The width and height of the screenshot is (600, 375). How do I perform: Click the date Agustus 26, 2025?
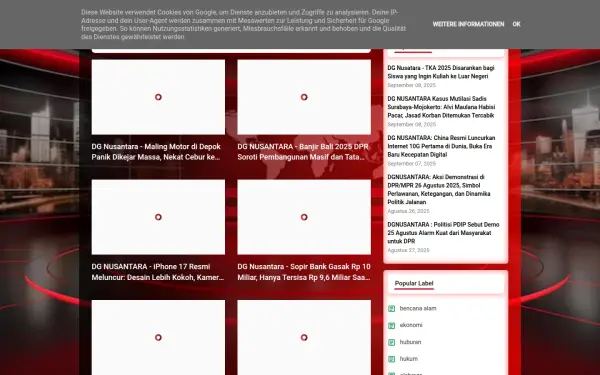pos(408,211)
